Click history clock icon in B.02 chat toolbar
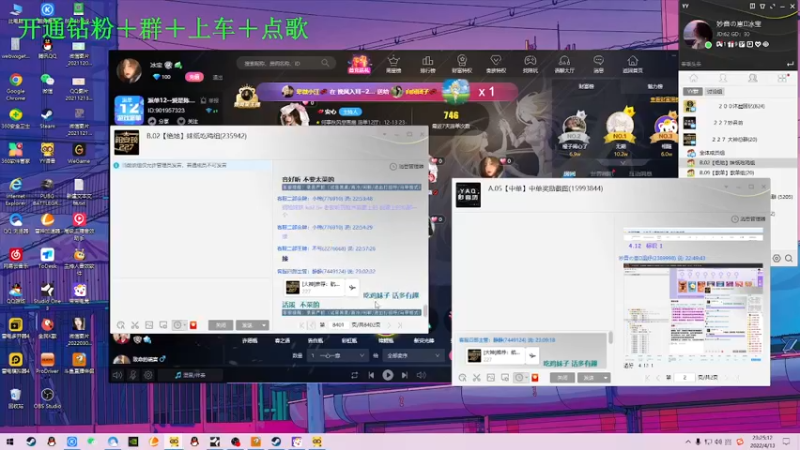The width and height of the screenshot is (800, 450). [x=178, y=325]
